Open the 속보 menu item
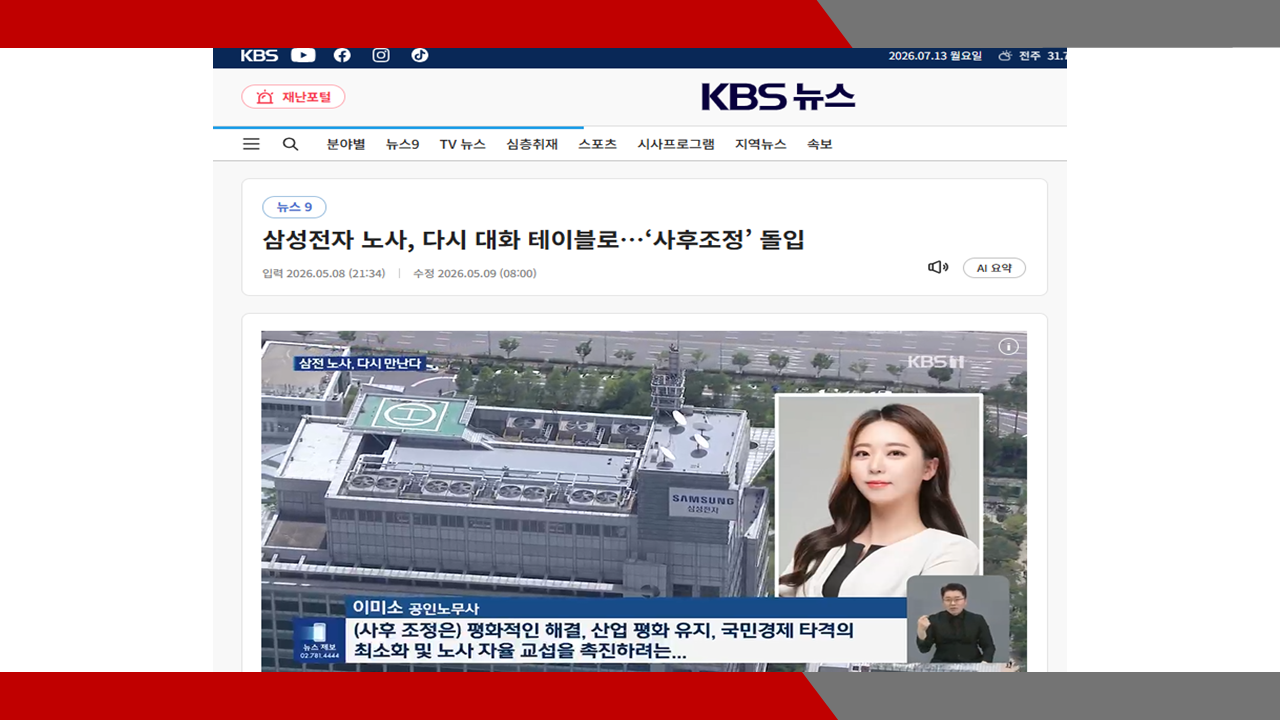Screen dimensions: 1280x720 pos(820,144)
